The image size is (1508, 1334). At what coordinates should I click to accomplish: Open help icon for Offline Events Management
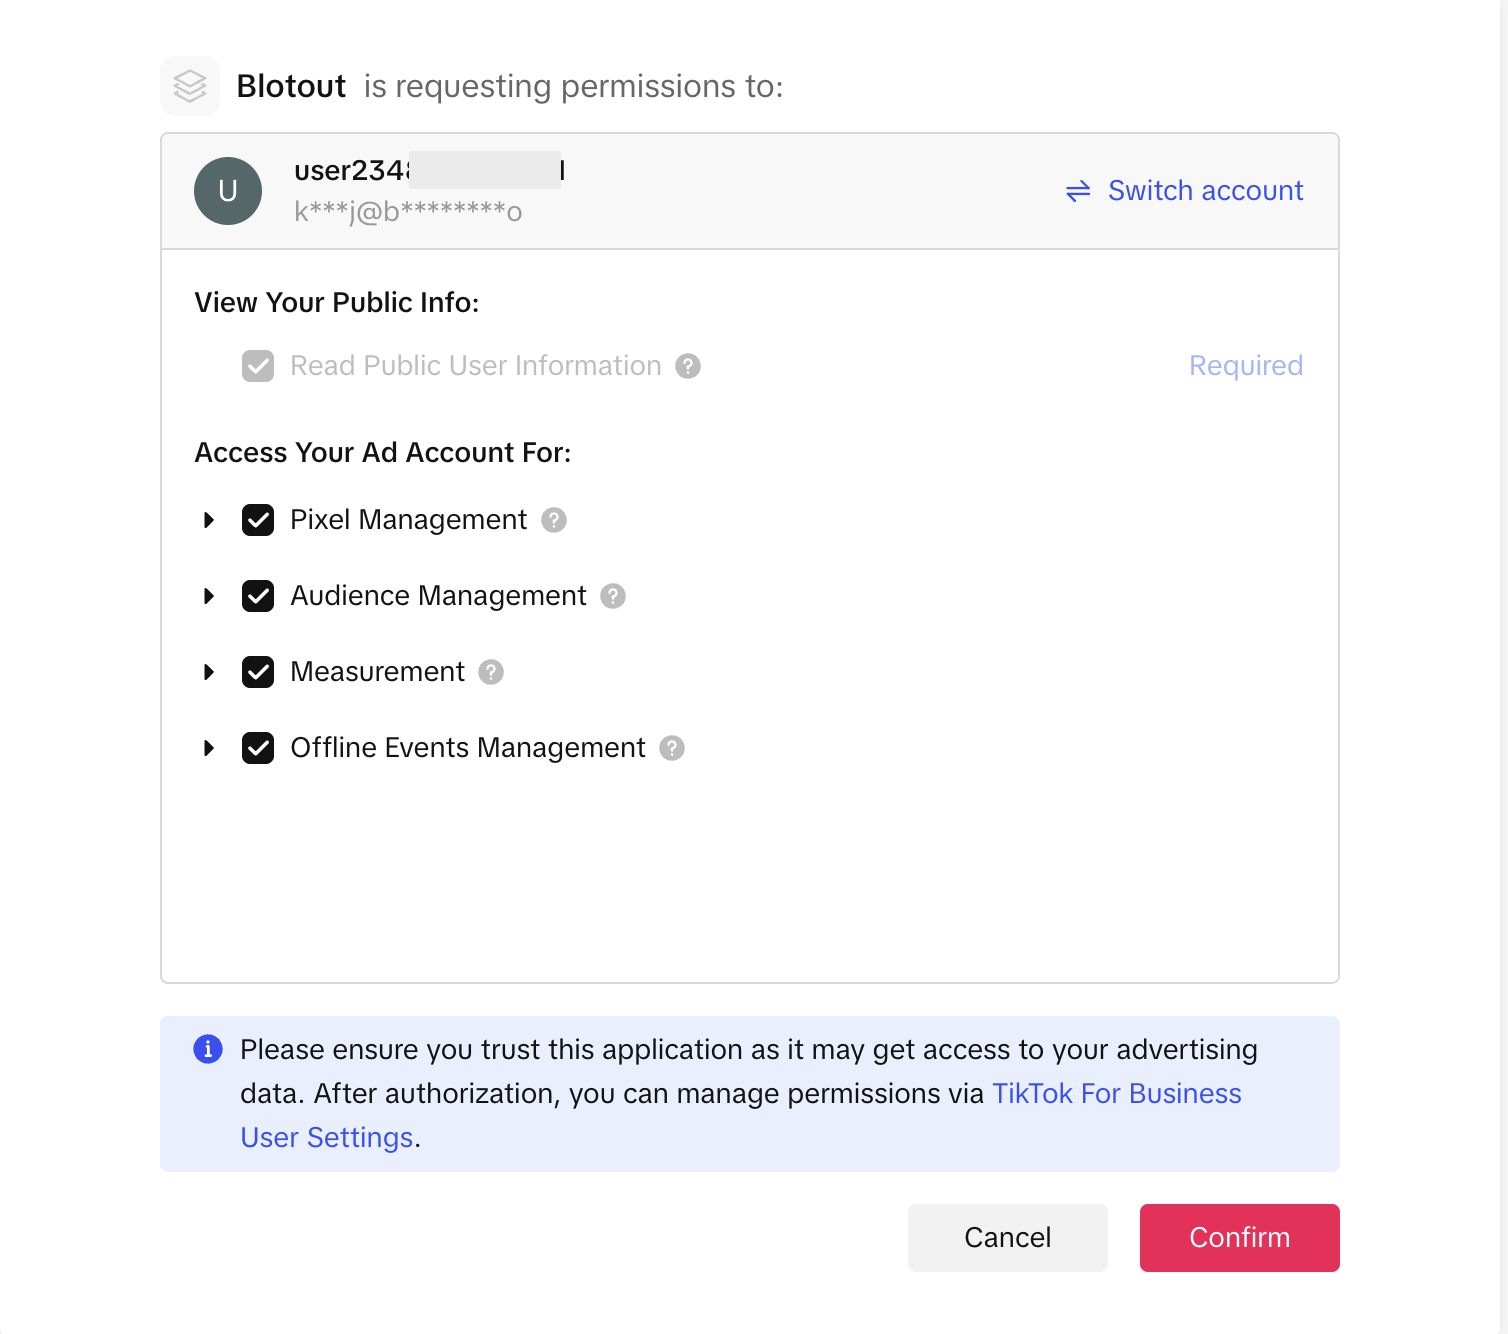672,748
